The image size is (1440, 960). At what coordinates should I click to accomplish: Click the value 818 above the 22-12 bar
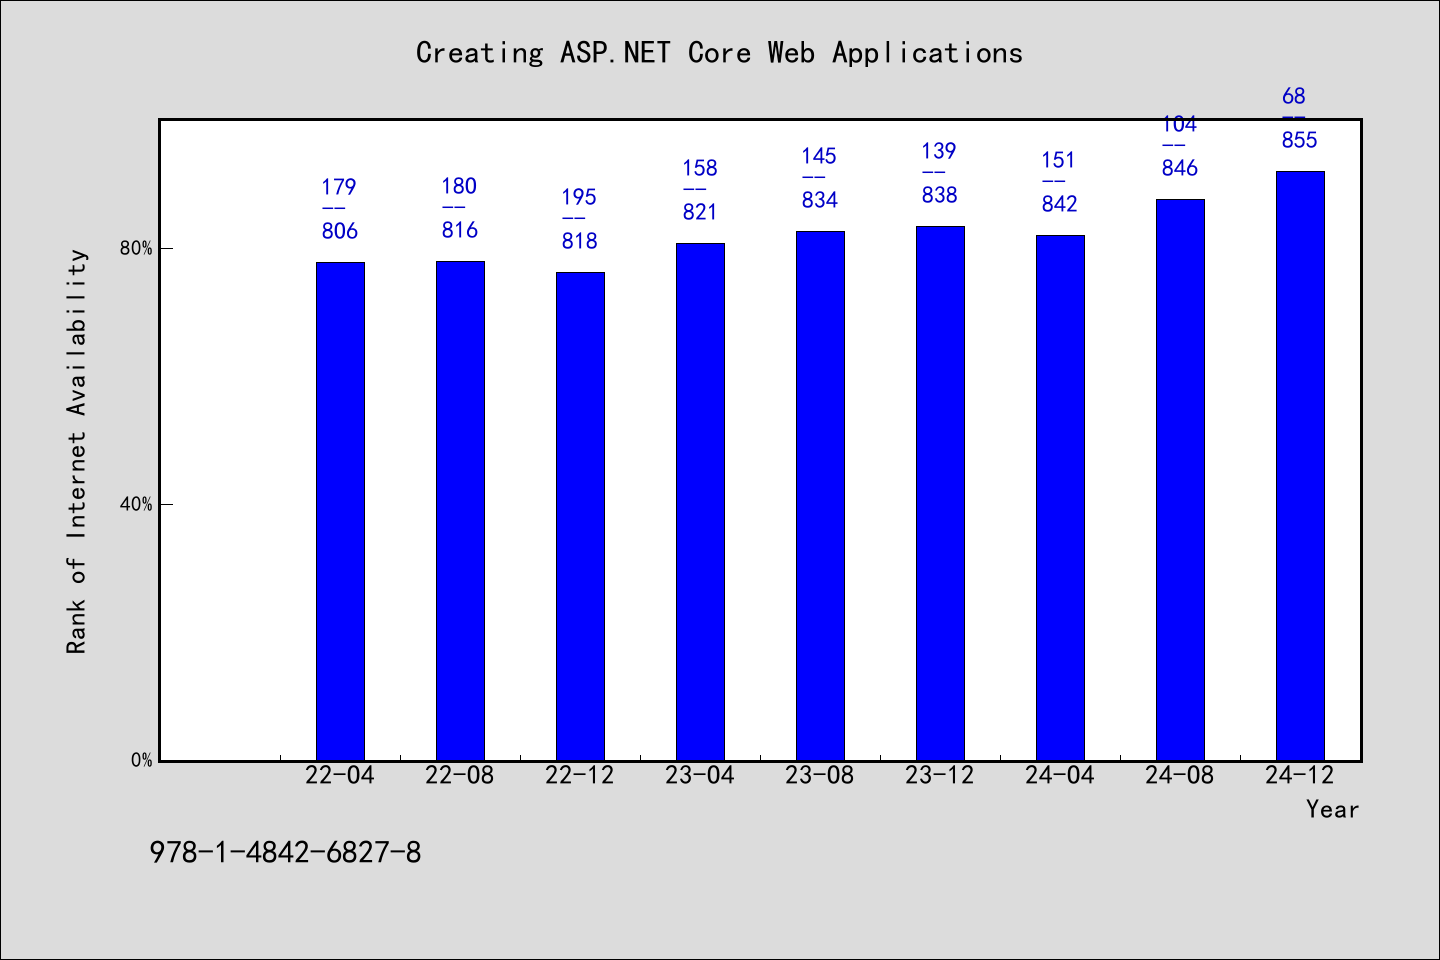(580, 241)
